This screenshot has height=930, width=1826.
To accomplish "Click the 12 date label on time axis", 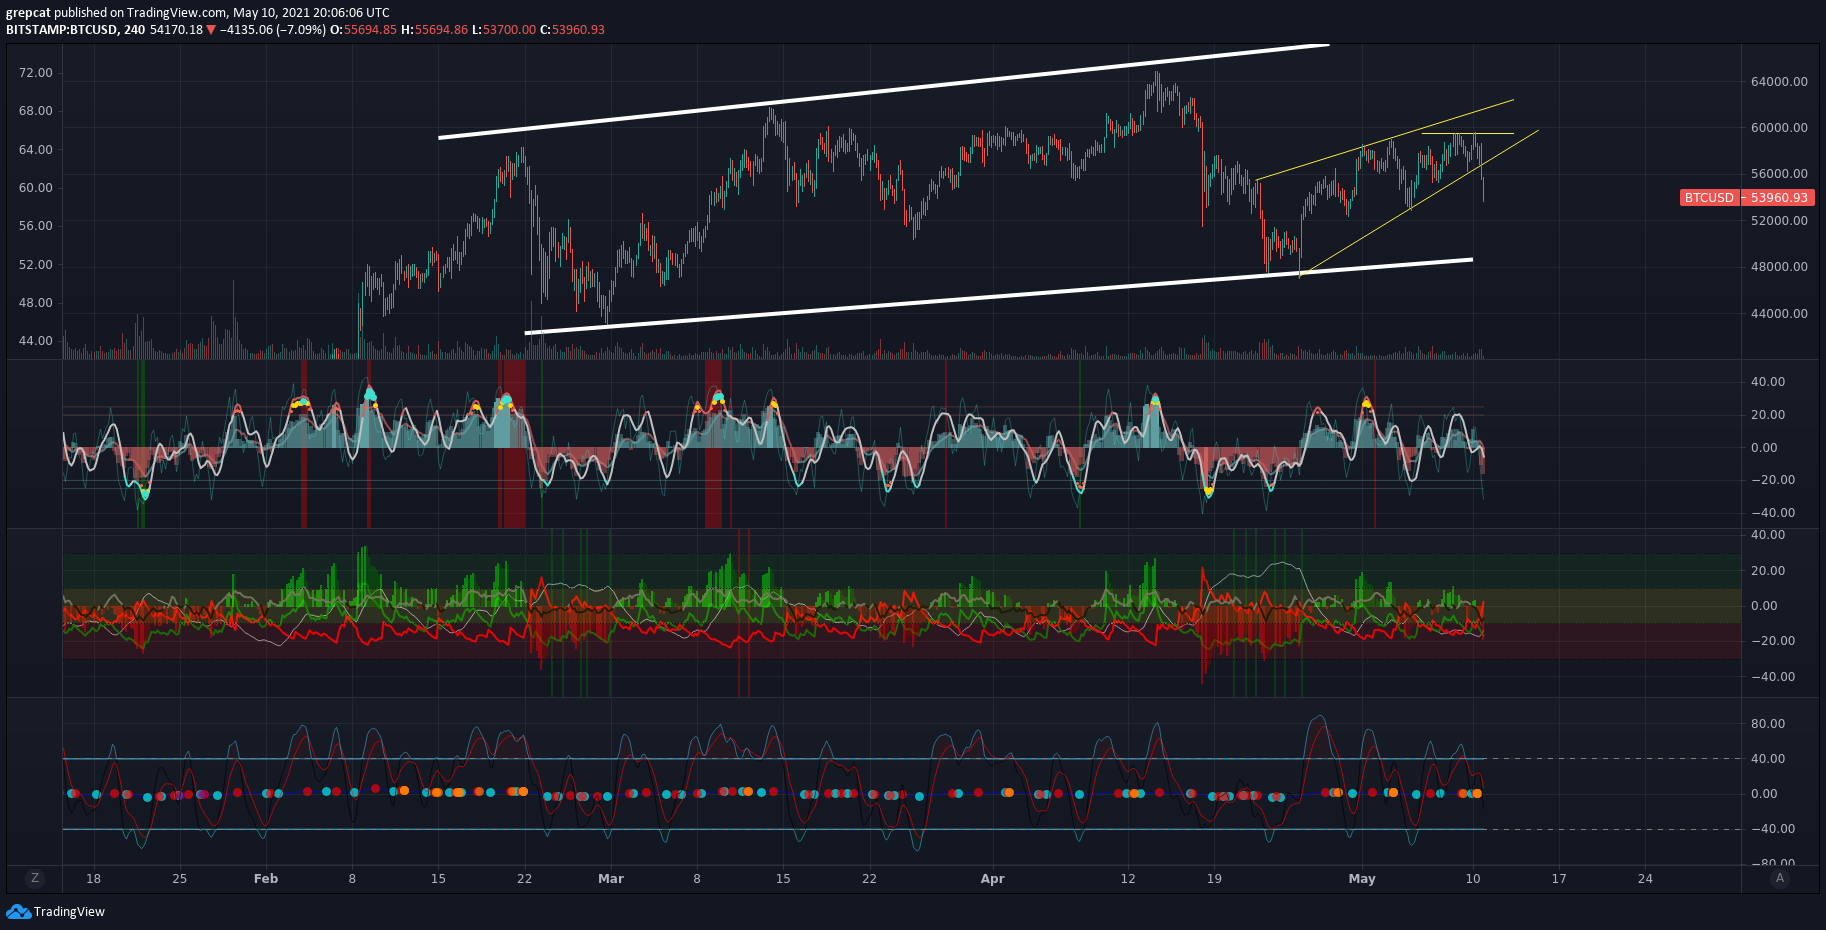I will (x=1128, y=878).
